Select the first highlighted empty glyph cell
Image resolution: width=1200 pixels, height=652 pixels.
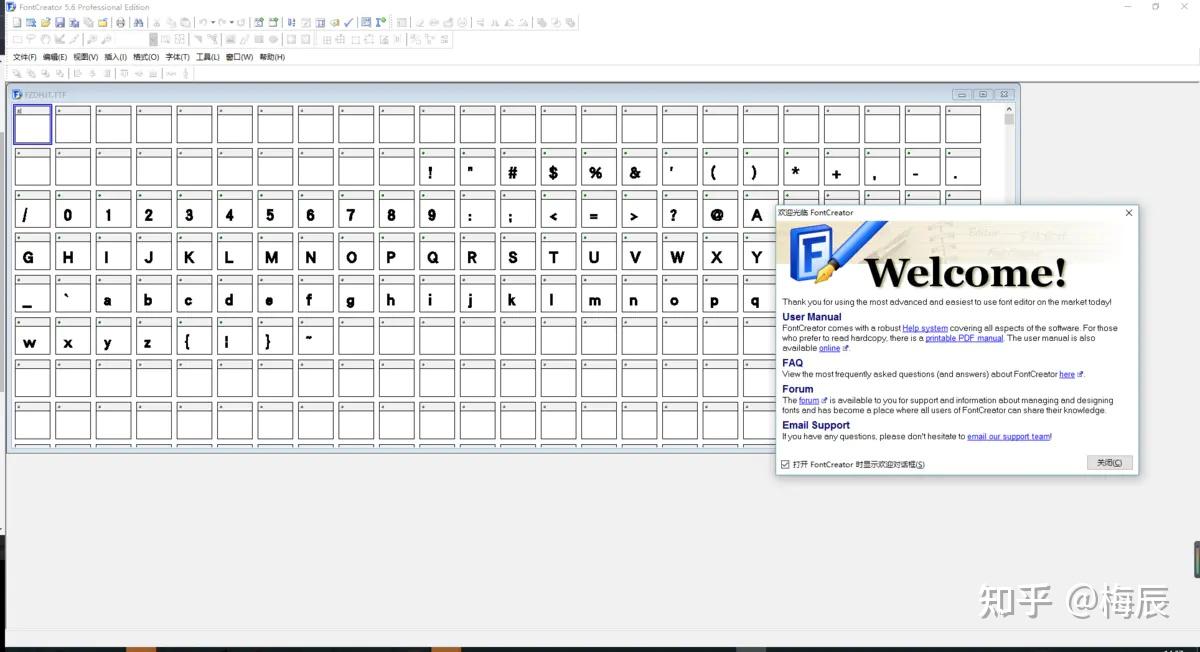click(33, 125)
